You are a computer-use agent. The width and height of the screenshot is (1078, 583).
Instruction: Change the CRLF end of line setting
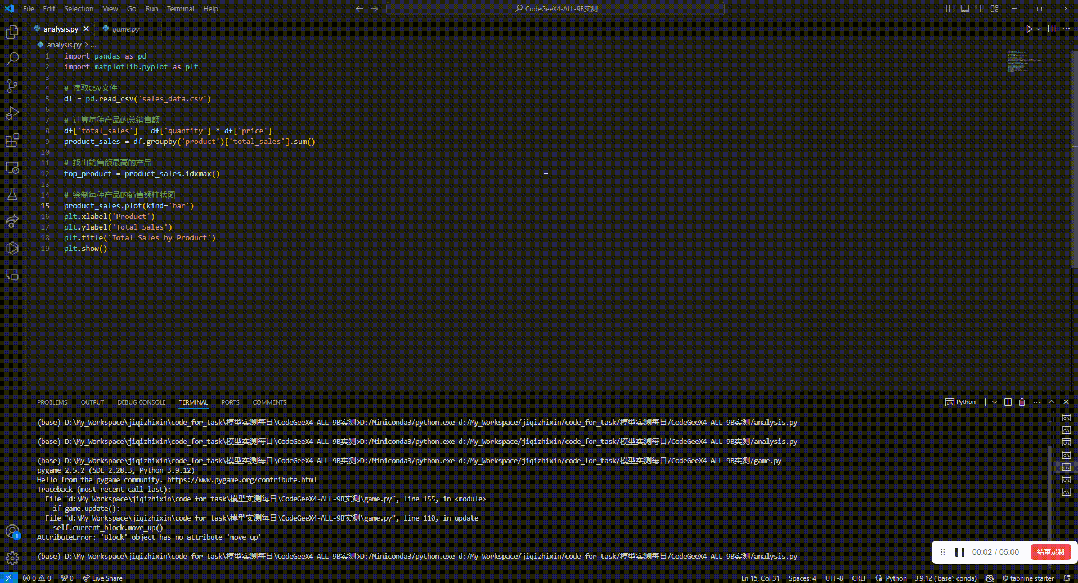(x=859, y=578)
